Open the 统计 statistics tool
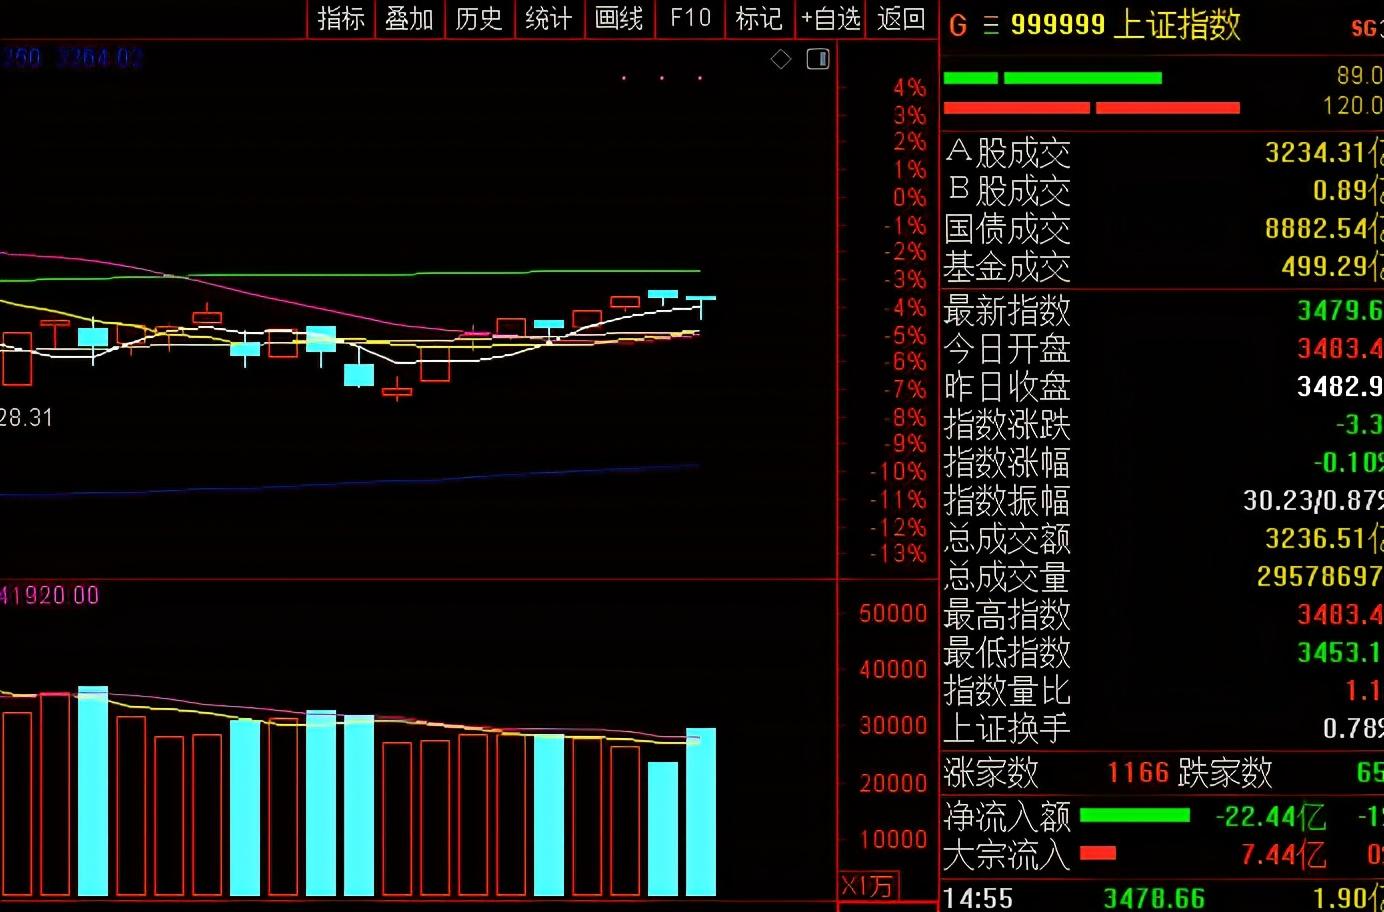 [x=549, y=19]
